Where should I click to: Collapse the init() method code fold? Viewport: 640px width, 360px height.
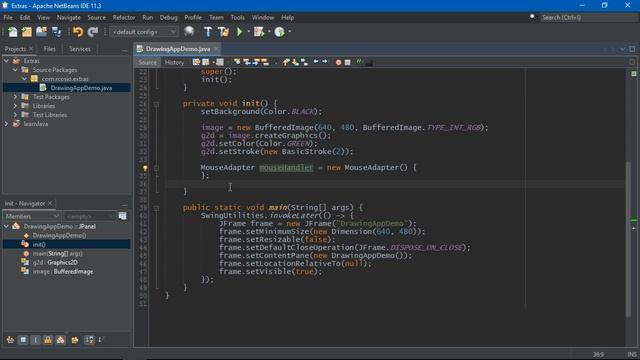click(x=156, y=104)
